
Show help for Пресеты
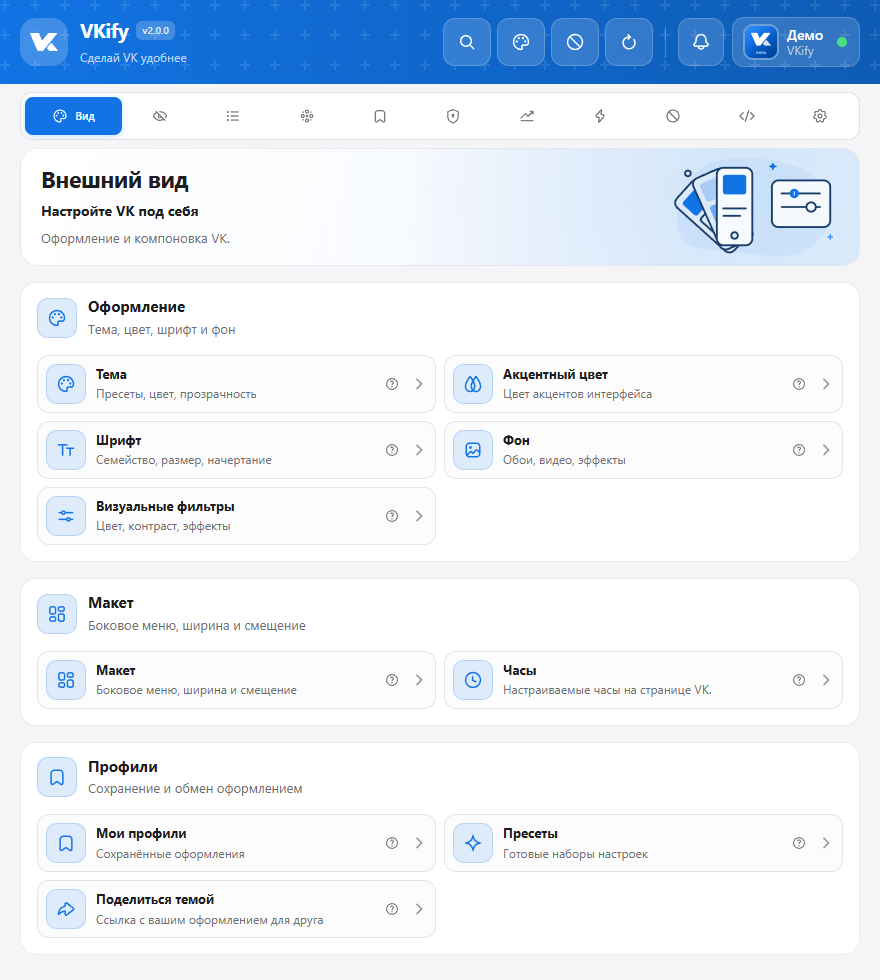[x=799, y=843]
